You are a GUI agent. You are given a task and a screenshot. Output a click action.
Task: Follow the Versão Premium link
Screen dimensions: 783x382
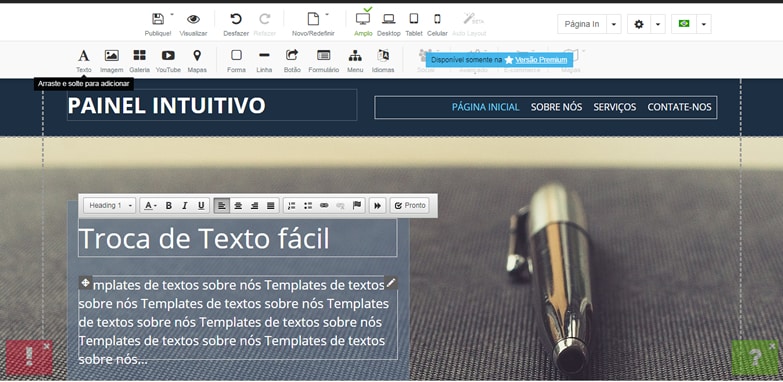point(541,60)
